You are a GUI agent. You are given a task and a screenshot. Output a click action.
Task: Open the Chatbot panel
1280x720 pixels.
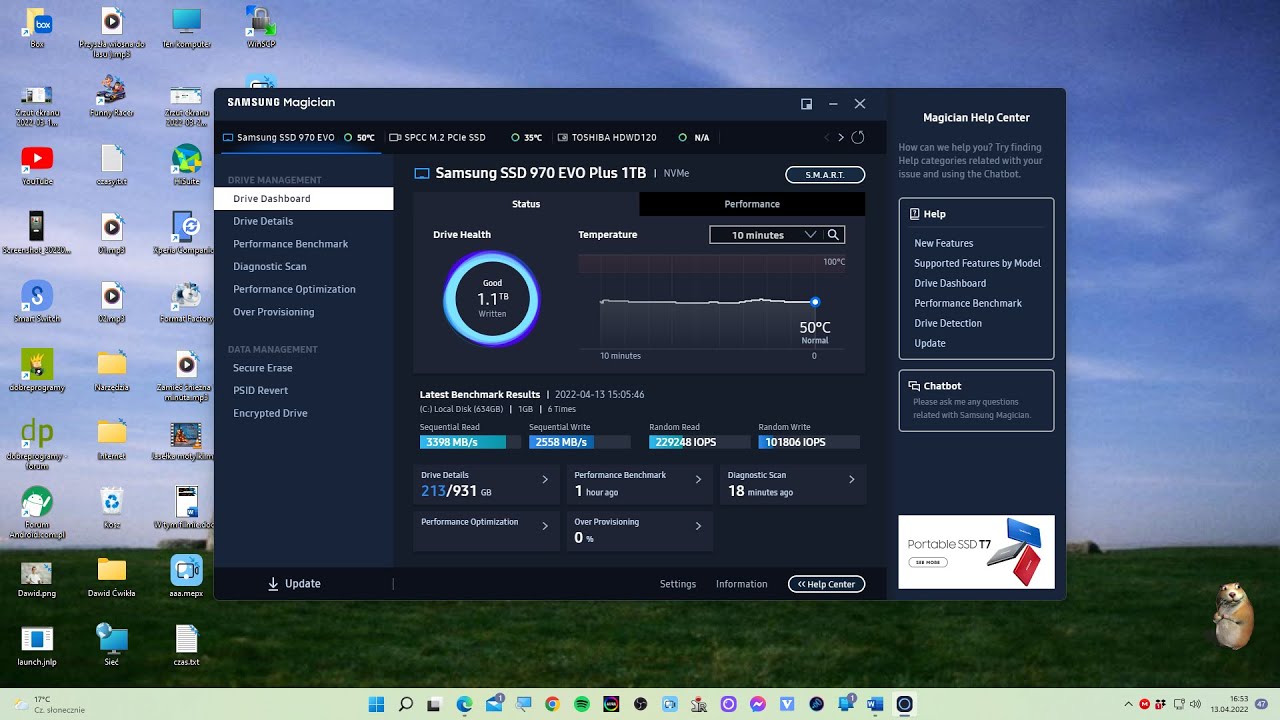(976, 400)
